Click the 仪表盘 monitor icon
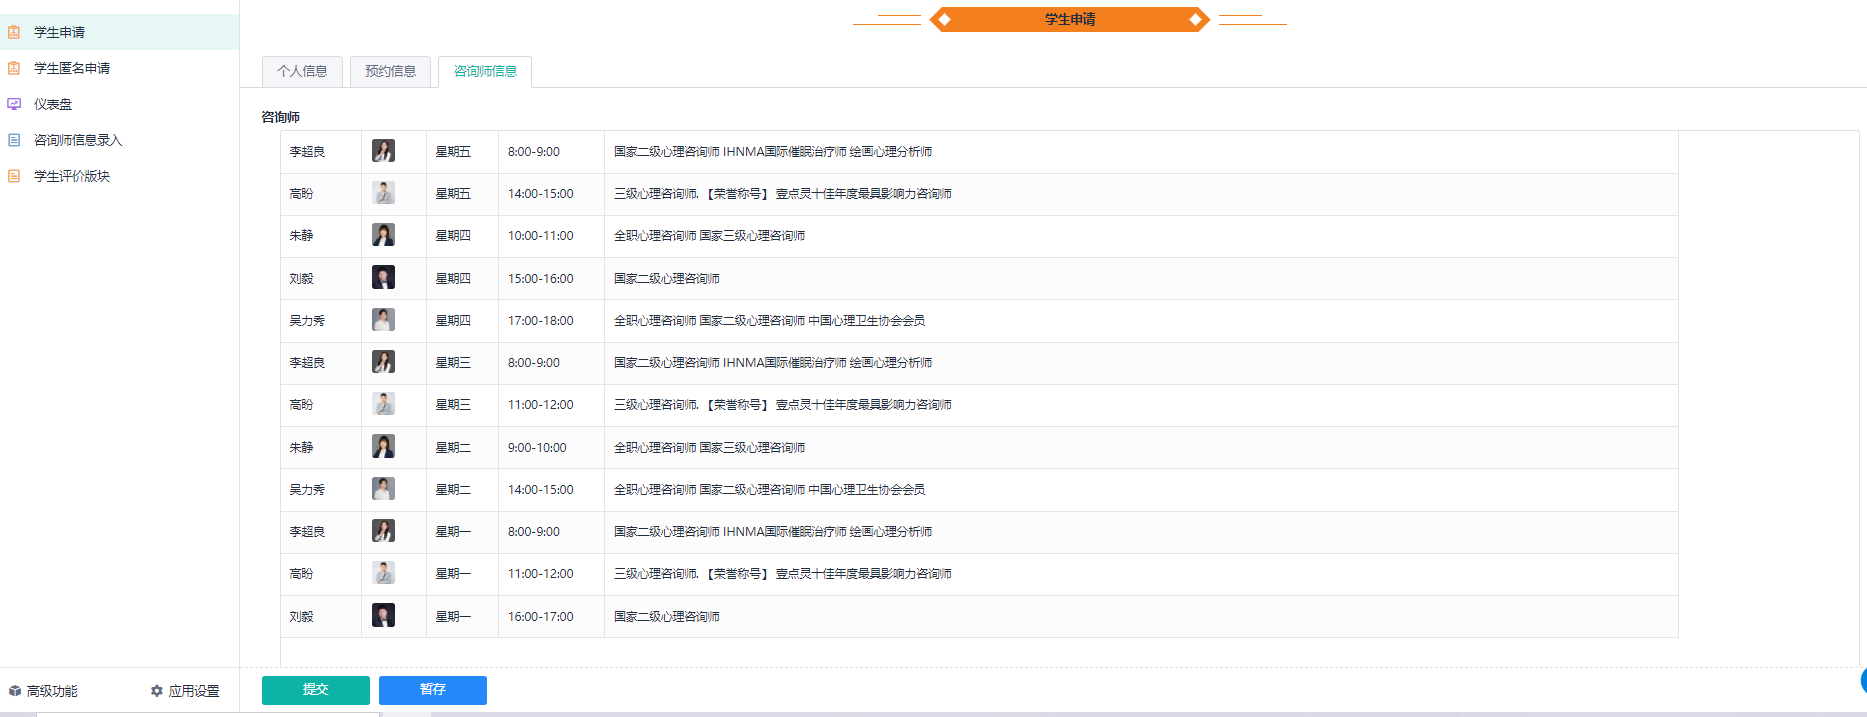 coord(14,104)
